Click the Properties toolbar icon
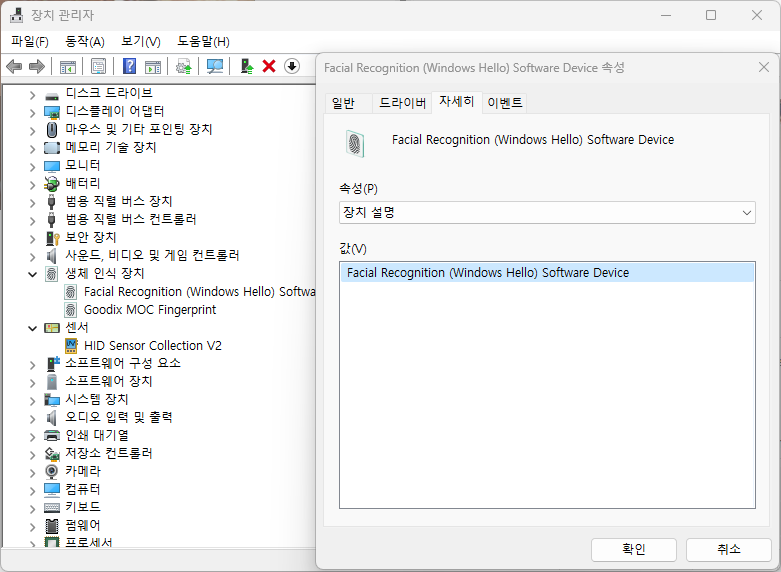The width and height of the screenshot is (781, 572). pyautogui.click(x=98, y=66)
